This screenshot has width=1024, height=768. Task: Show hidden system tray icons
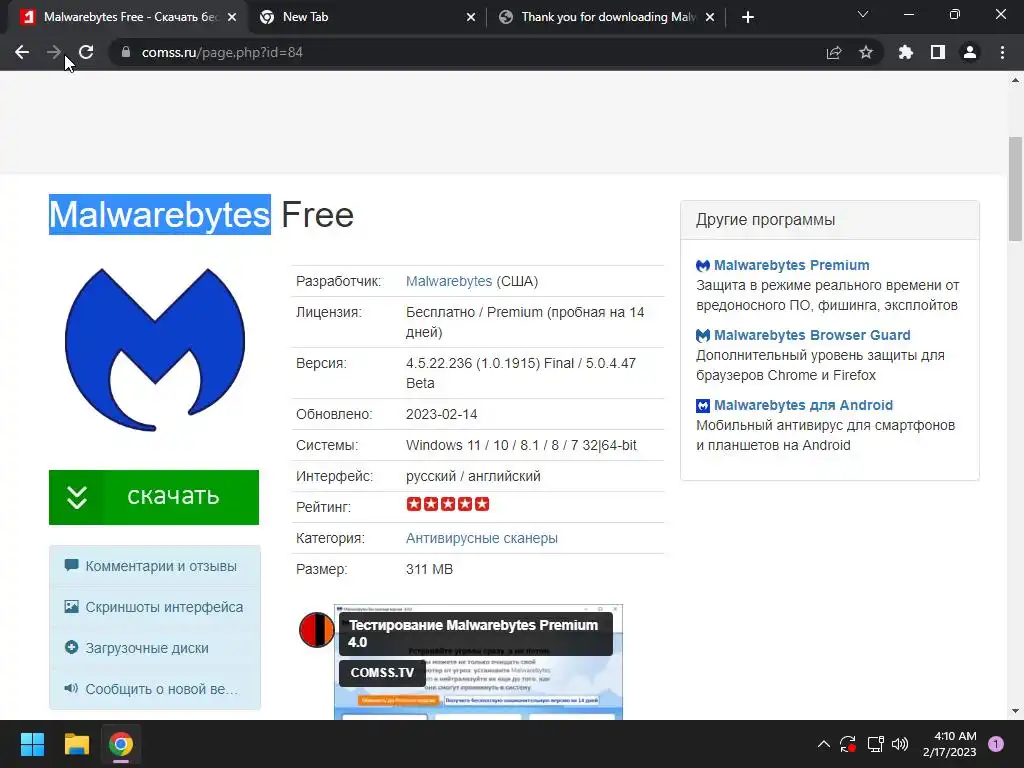[824, 744]
